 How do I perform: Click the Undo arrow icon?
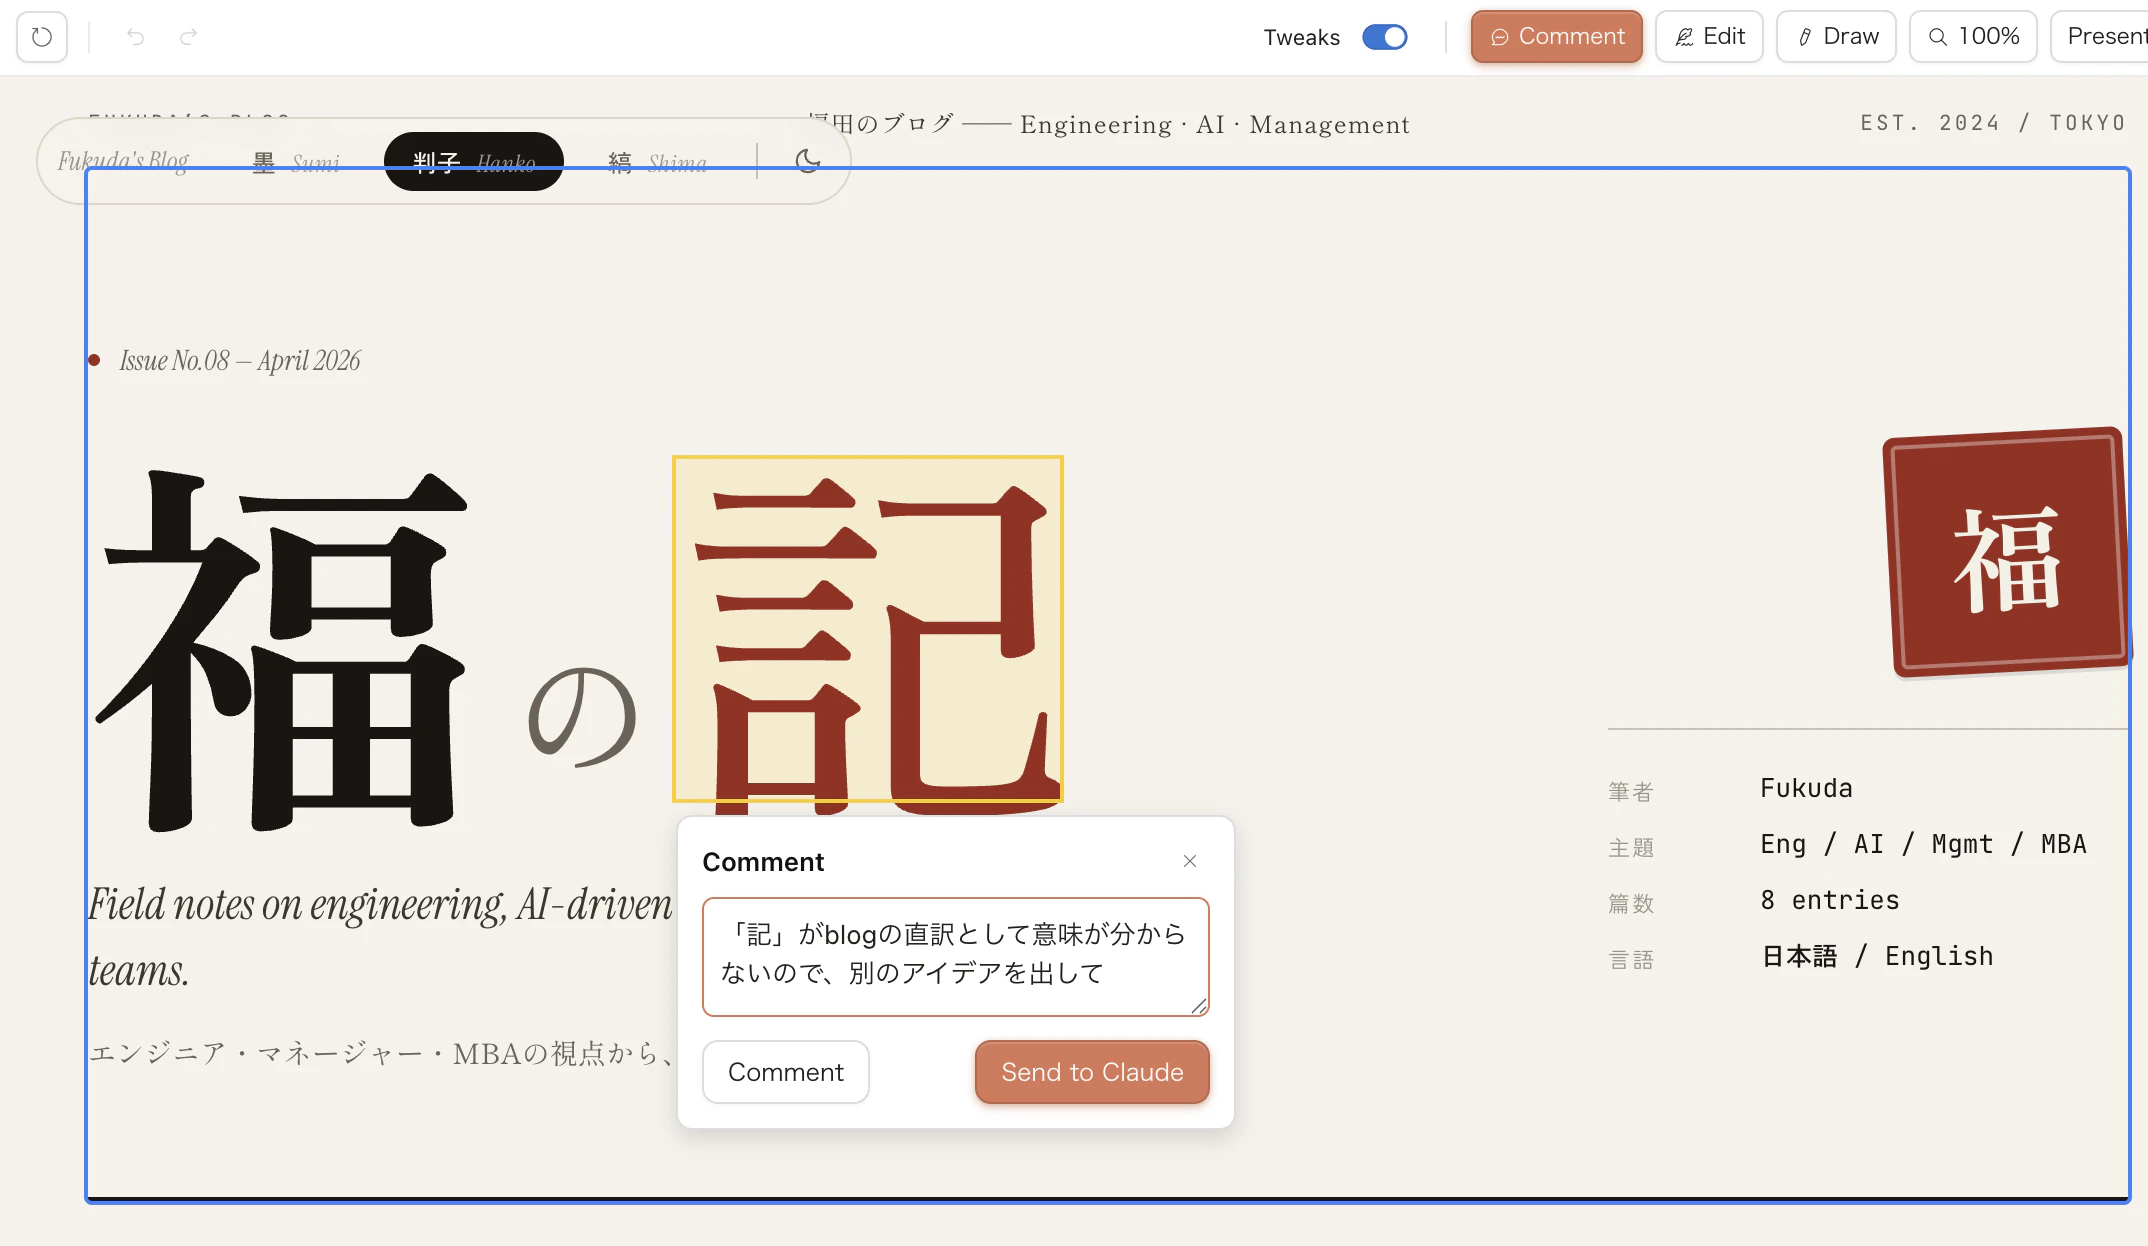(x=135, y=36)
